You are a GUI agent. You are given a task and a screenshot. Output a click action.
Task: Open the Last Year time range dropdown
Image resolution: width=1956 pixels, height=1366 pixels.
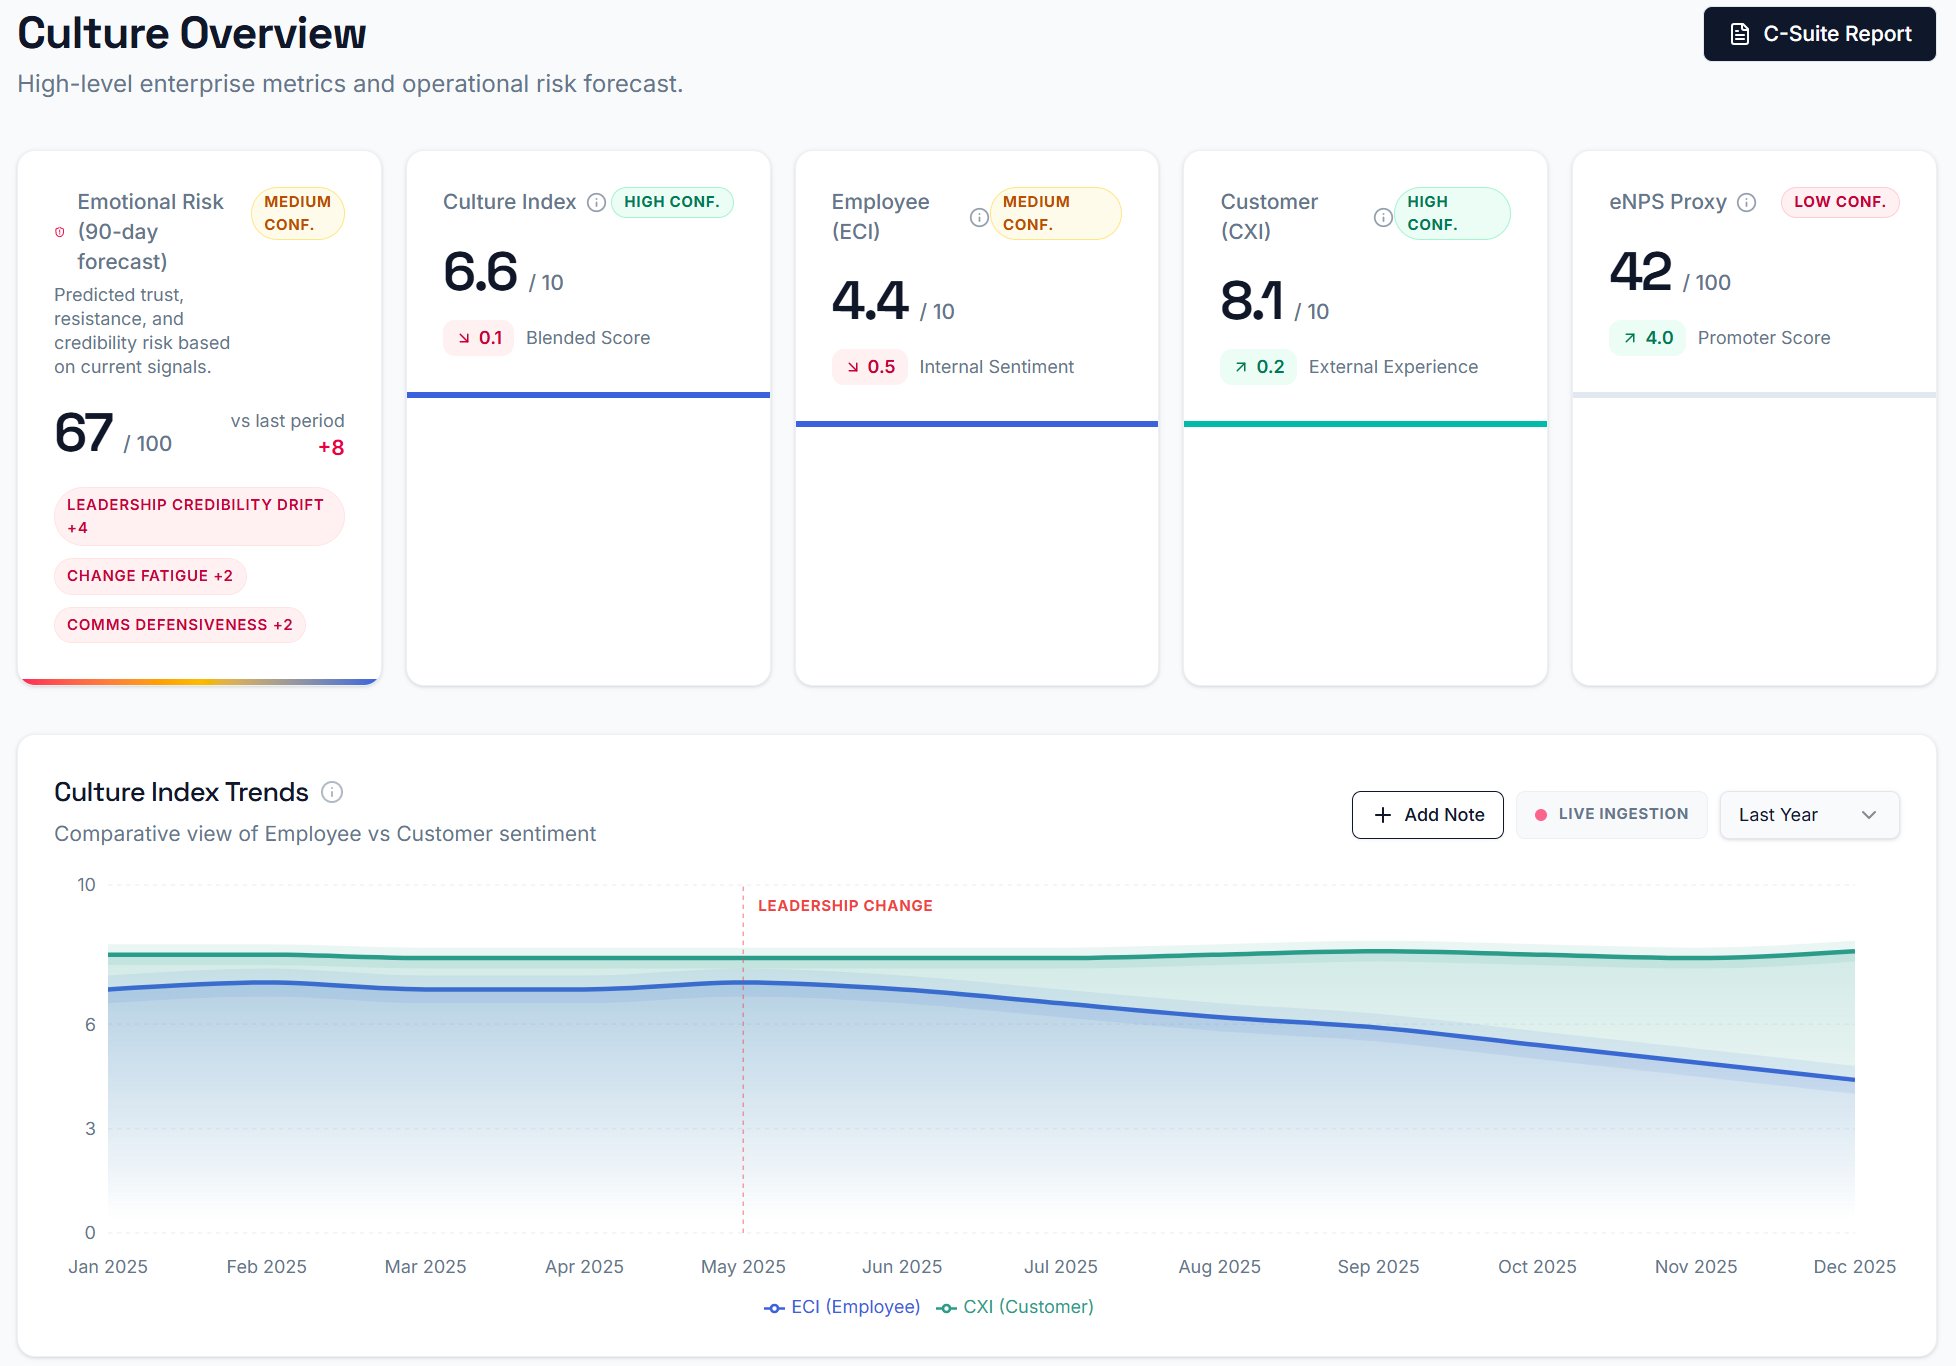pyautogui.click(x=1808, y=814)
